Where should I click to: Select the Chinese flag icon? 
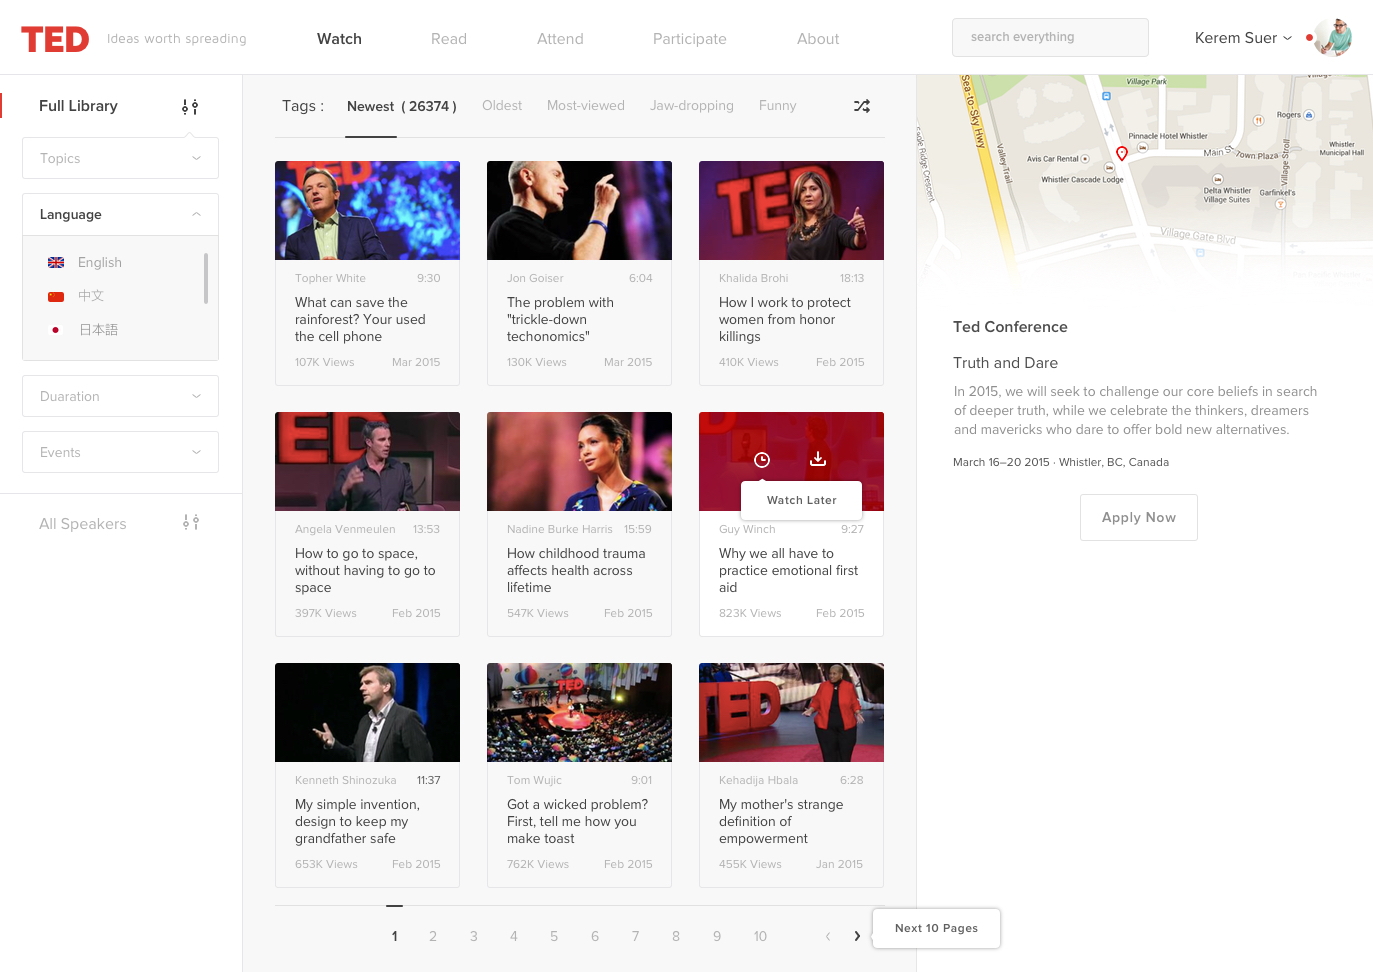56,296
